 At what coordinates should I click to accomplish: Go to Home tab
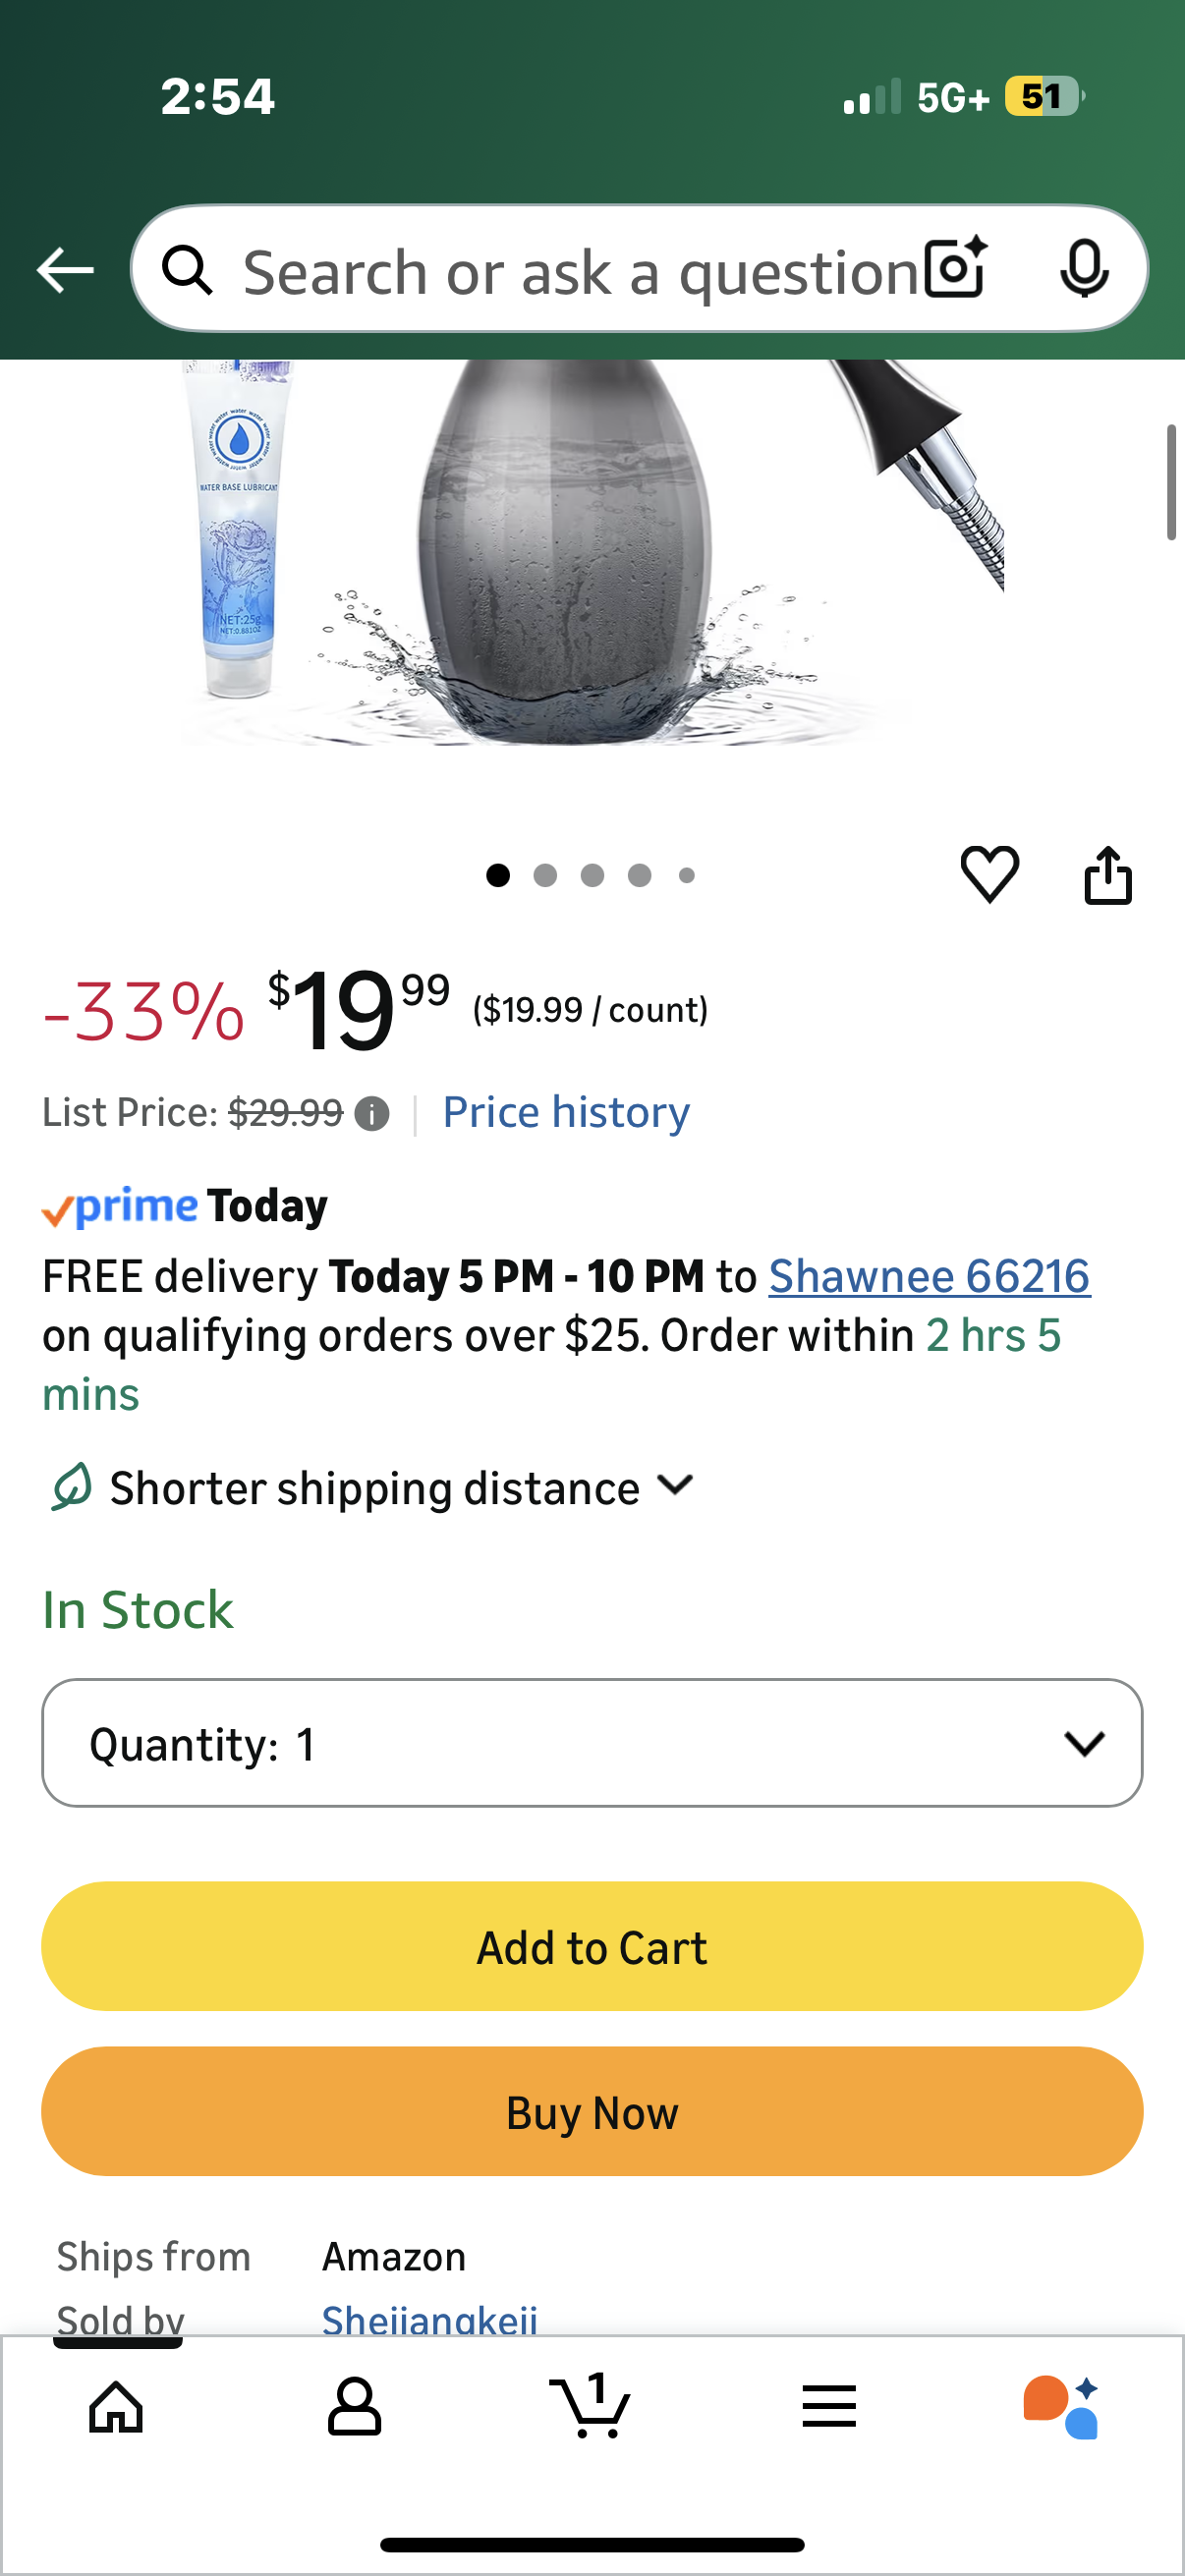116,2406
